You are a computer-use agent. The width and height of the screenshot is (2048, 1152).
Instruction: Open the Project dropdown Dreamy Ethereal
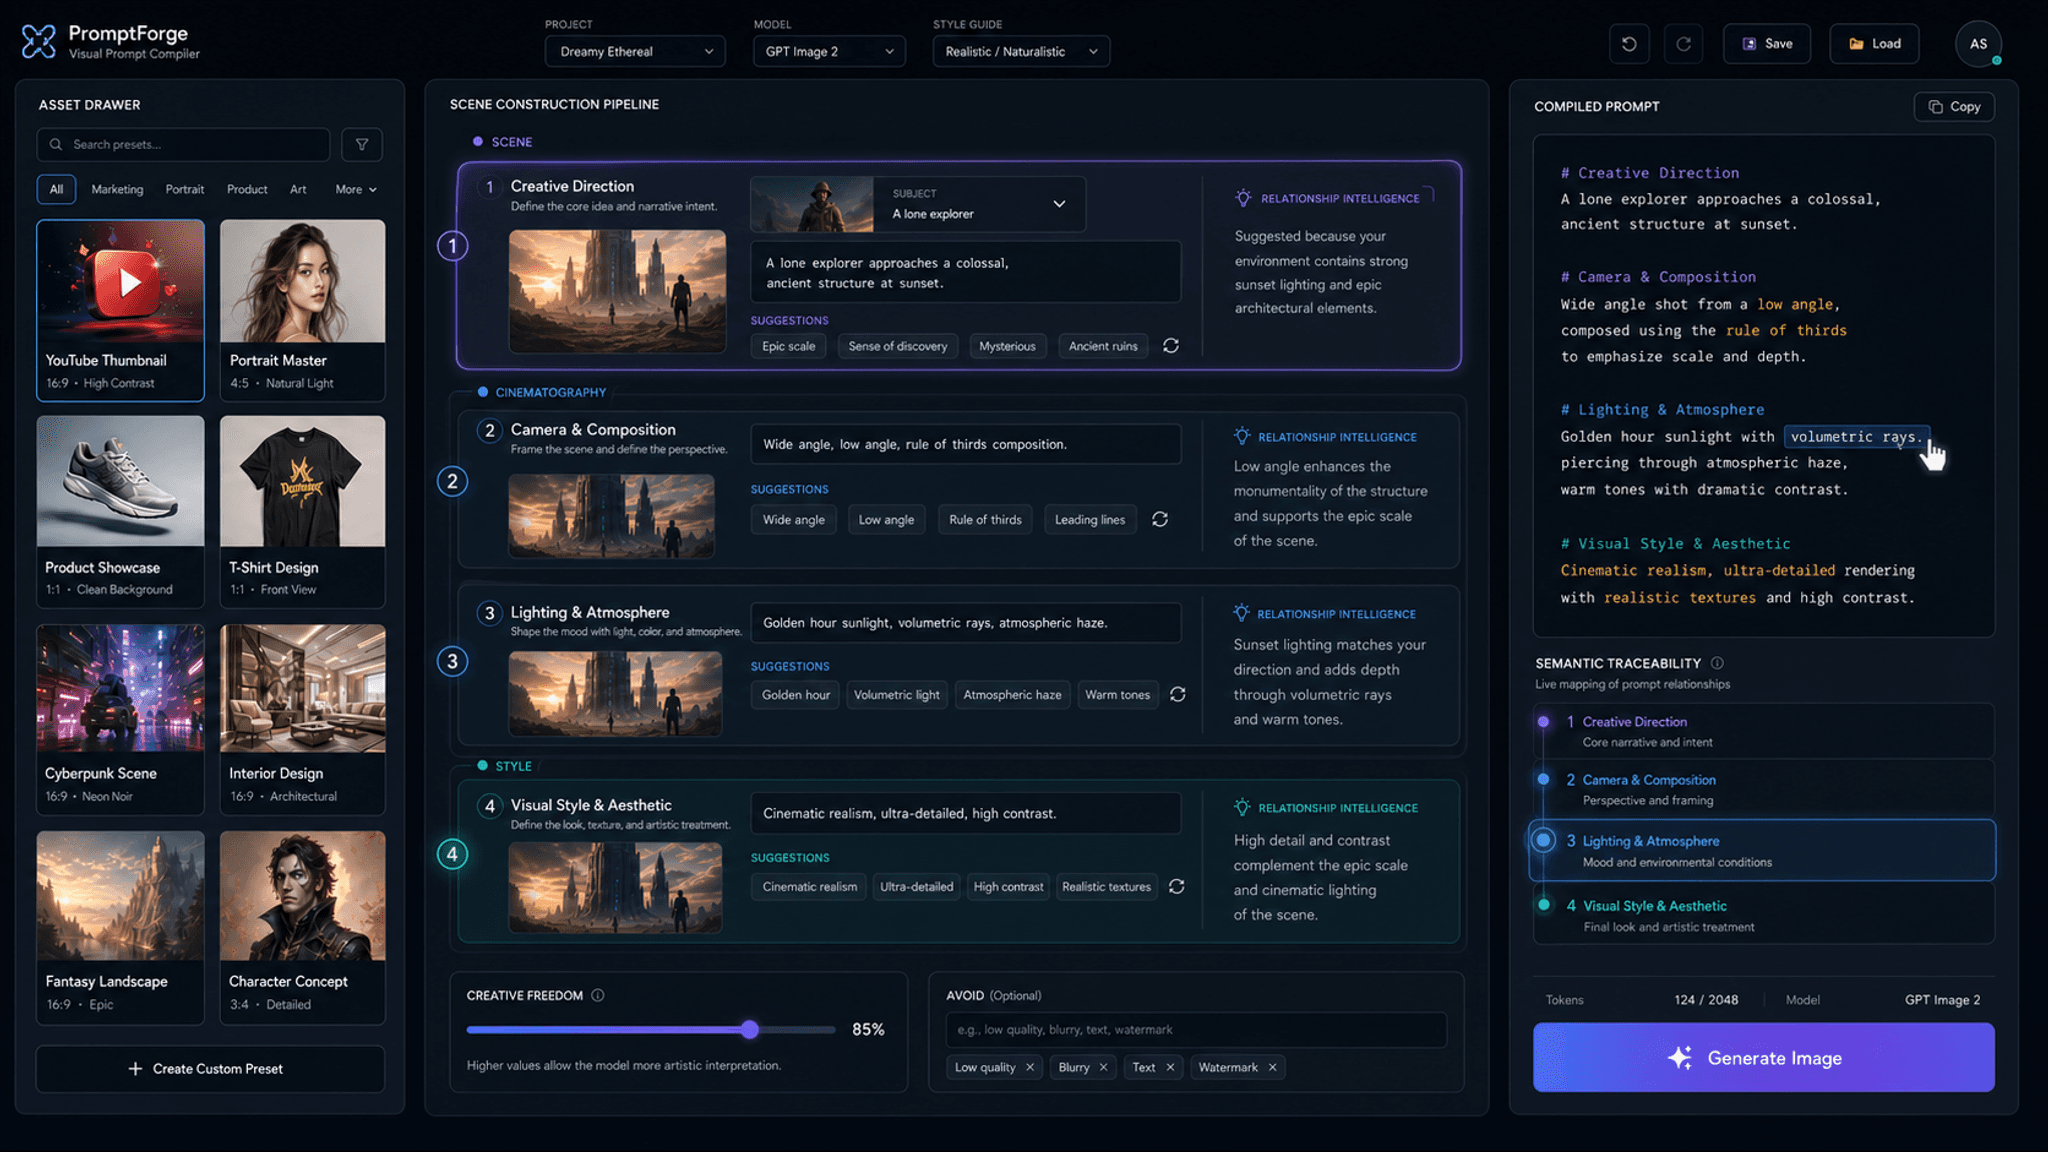tap(635, 51)
